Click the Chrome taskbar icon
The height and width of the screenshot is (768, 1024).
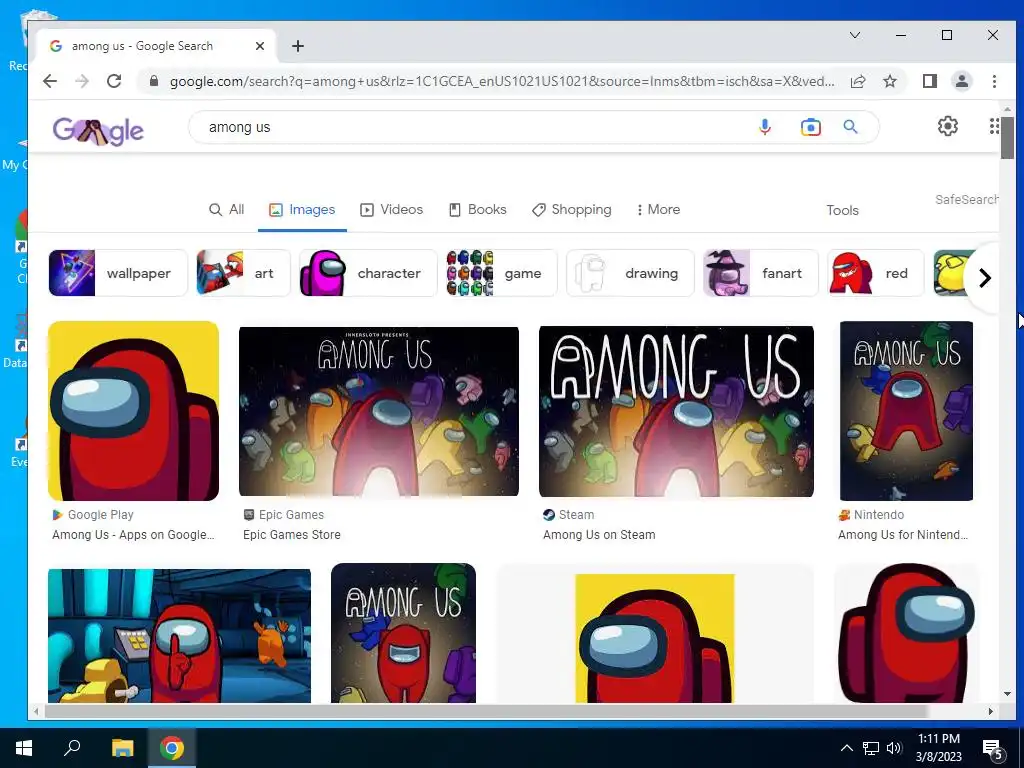[x=172, y=748]
